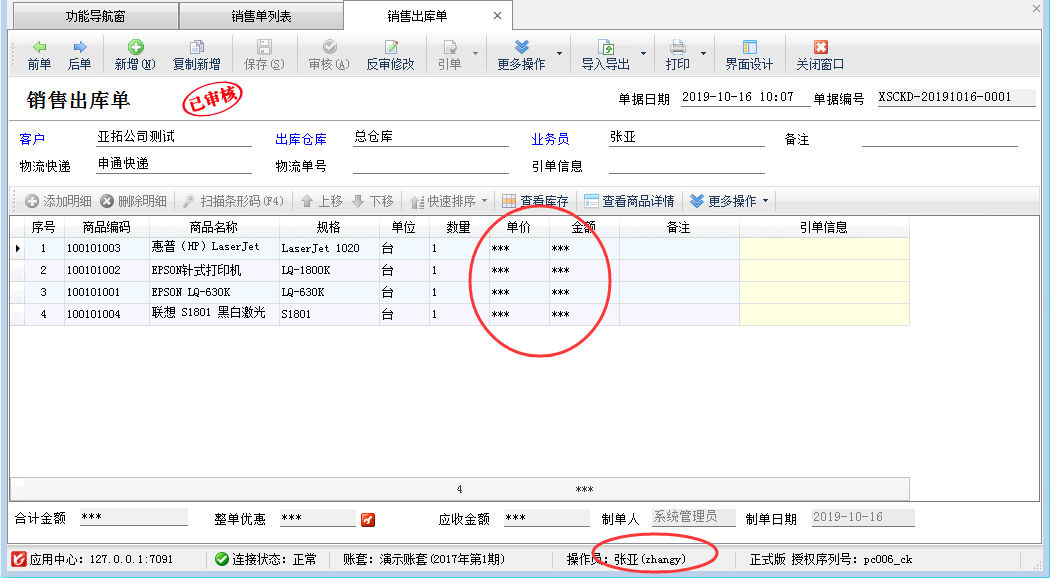Viewport: 1050px width, 578px height.
Task: Click the 客户 input field
Action: pyautogui.click(x=173, y=138)
